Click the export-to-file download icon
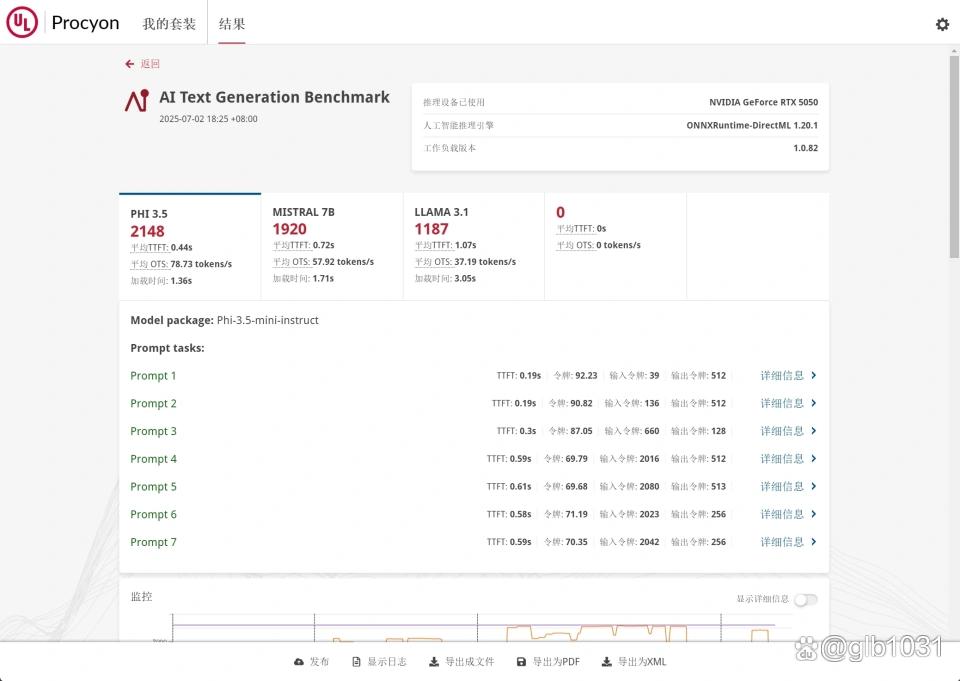 coord(433,662)
